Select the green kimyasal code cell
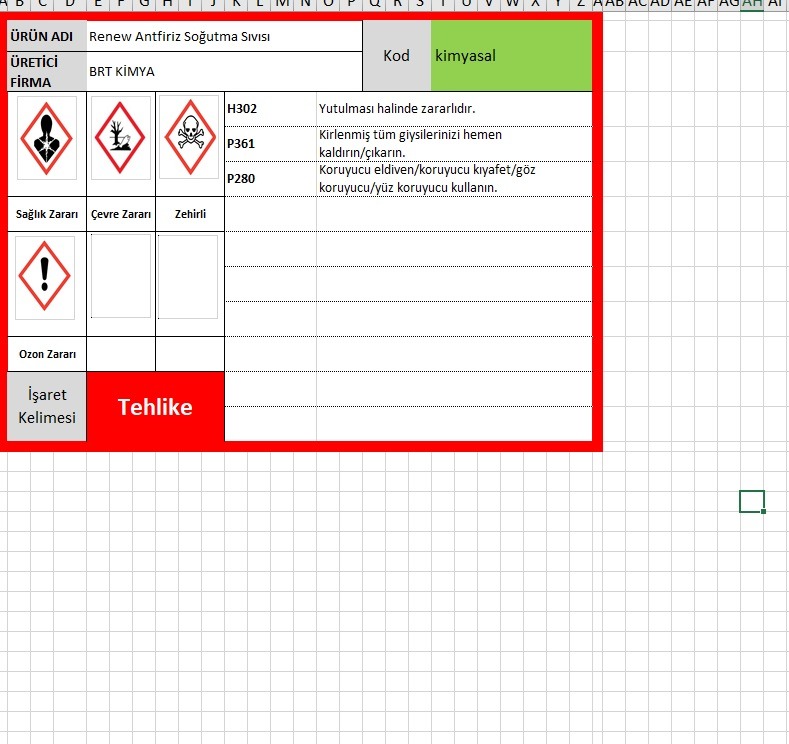Screen dimensions: 789x744 [511, 55]
